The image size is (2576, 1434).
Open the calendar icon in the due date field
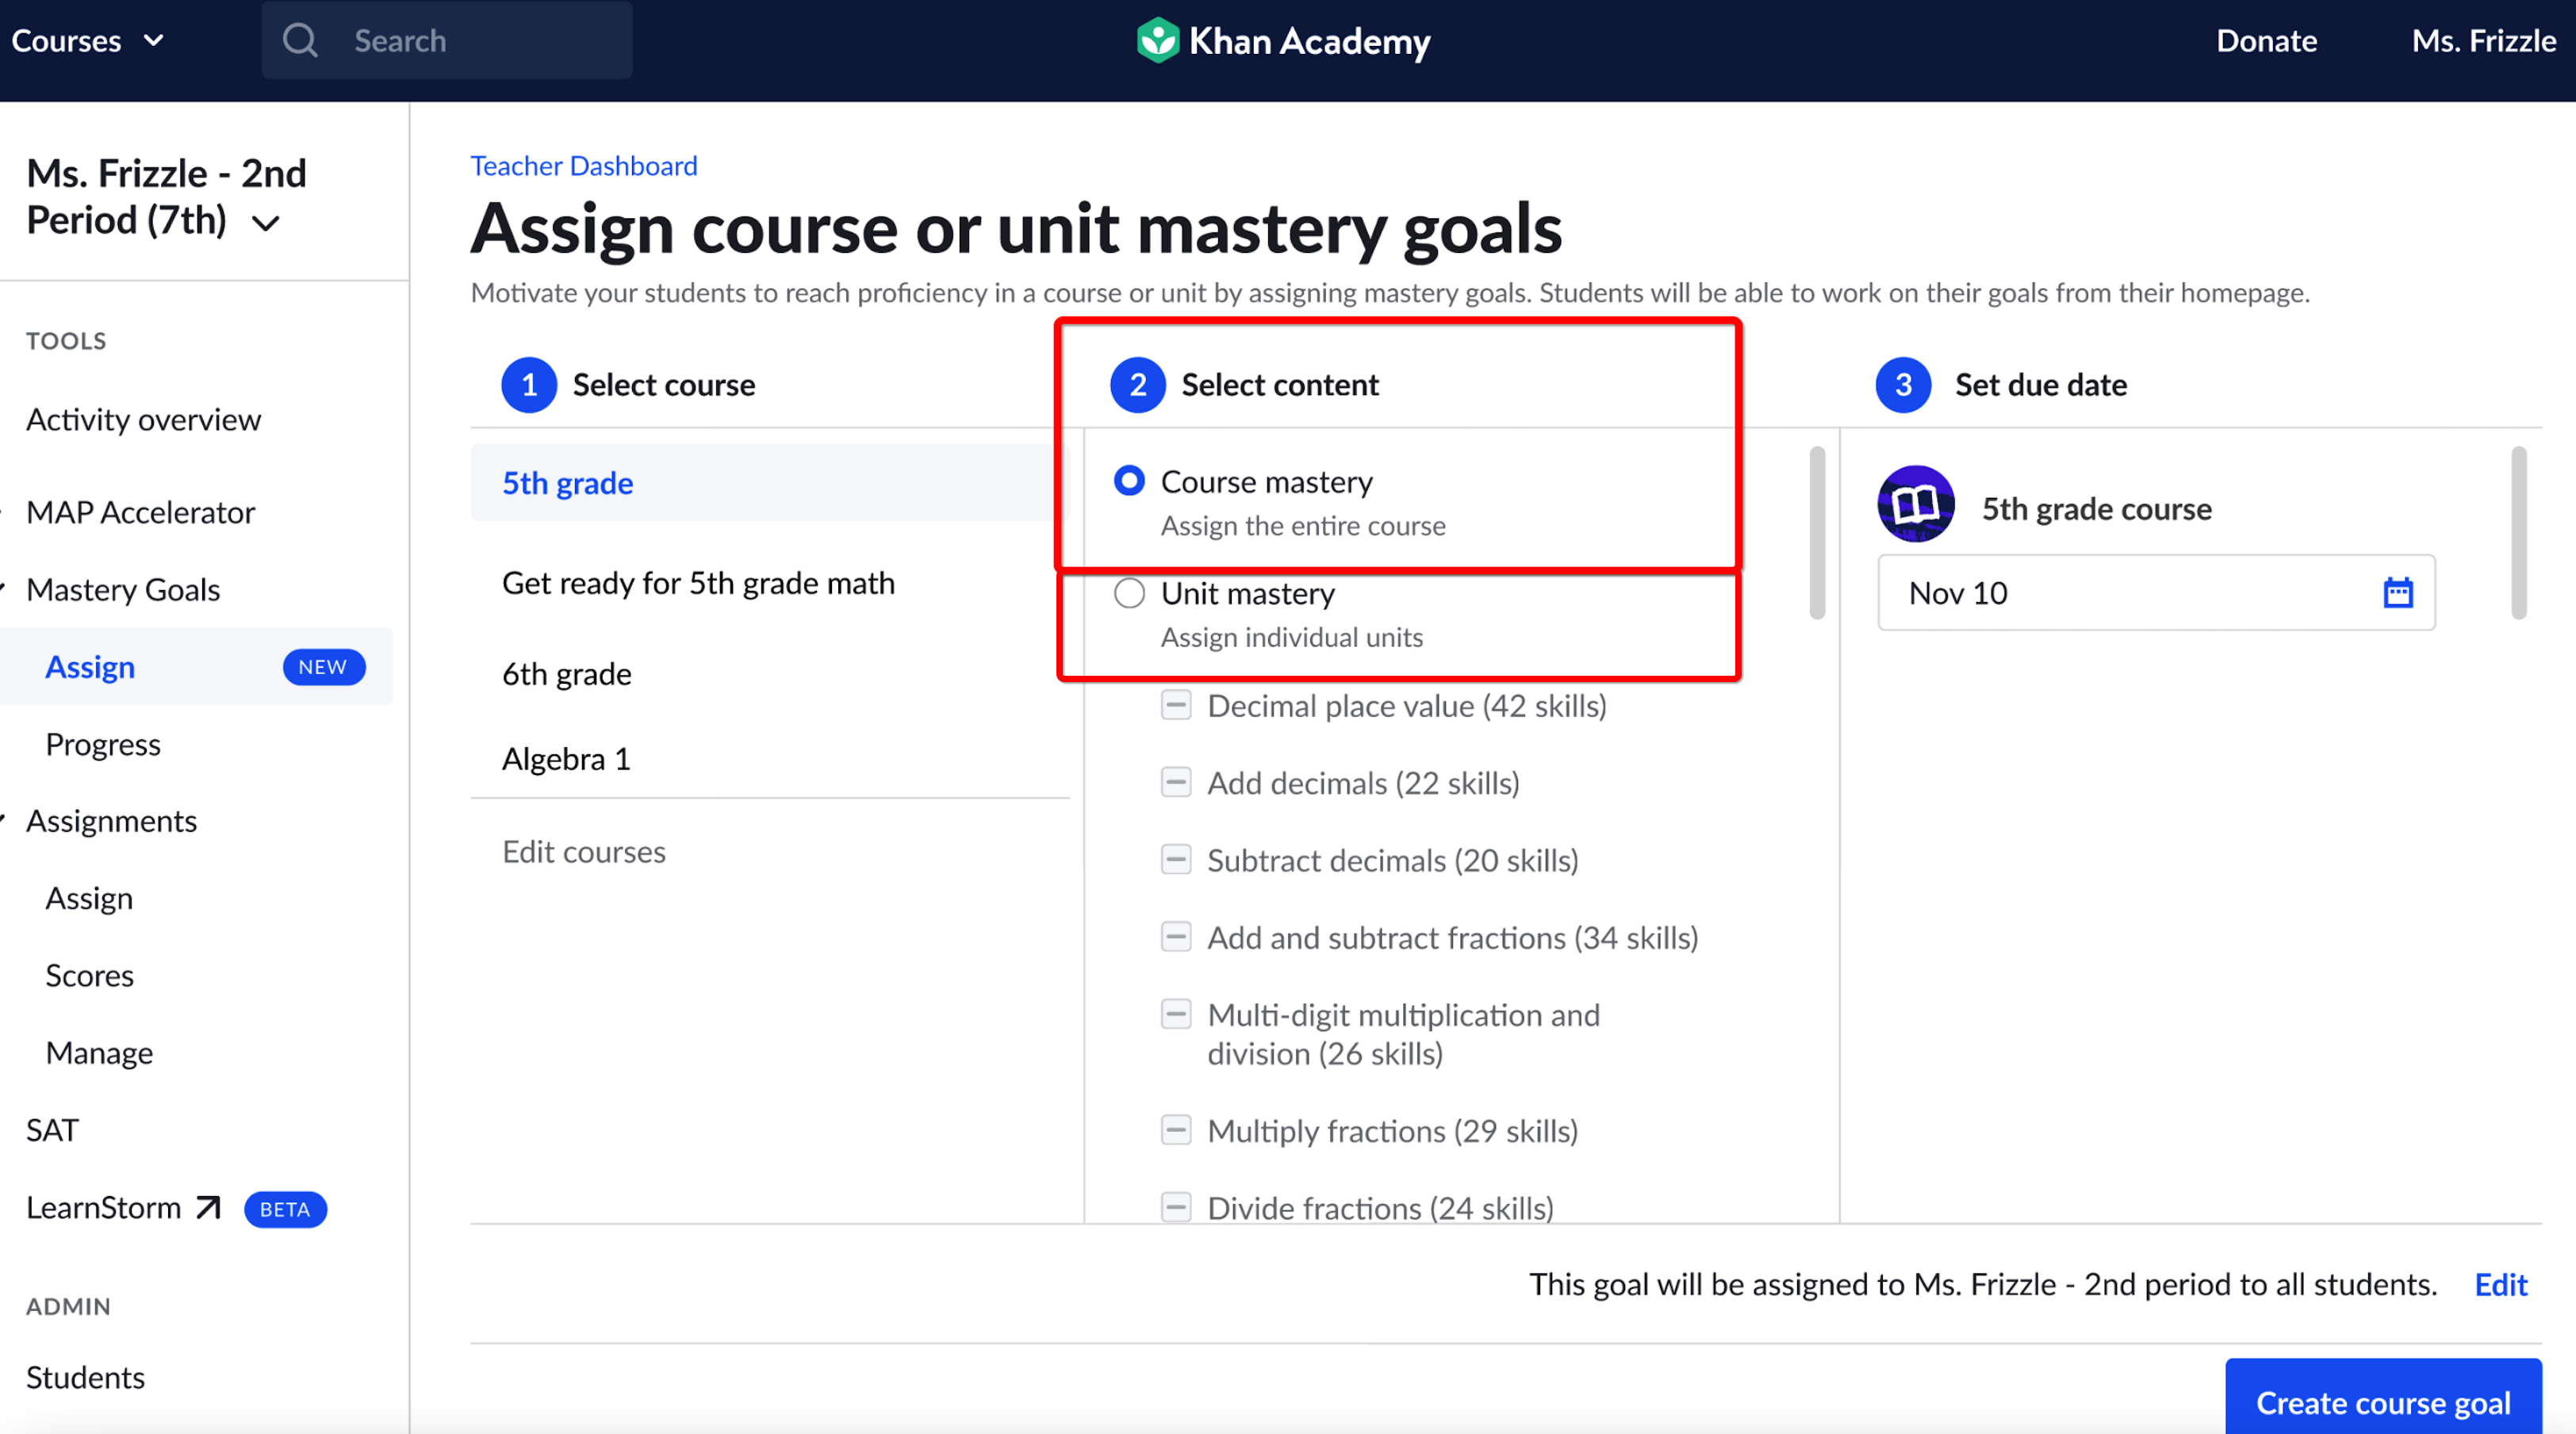(2398, 592)
